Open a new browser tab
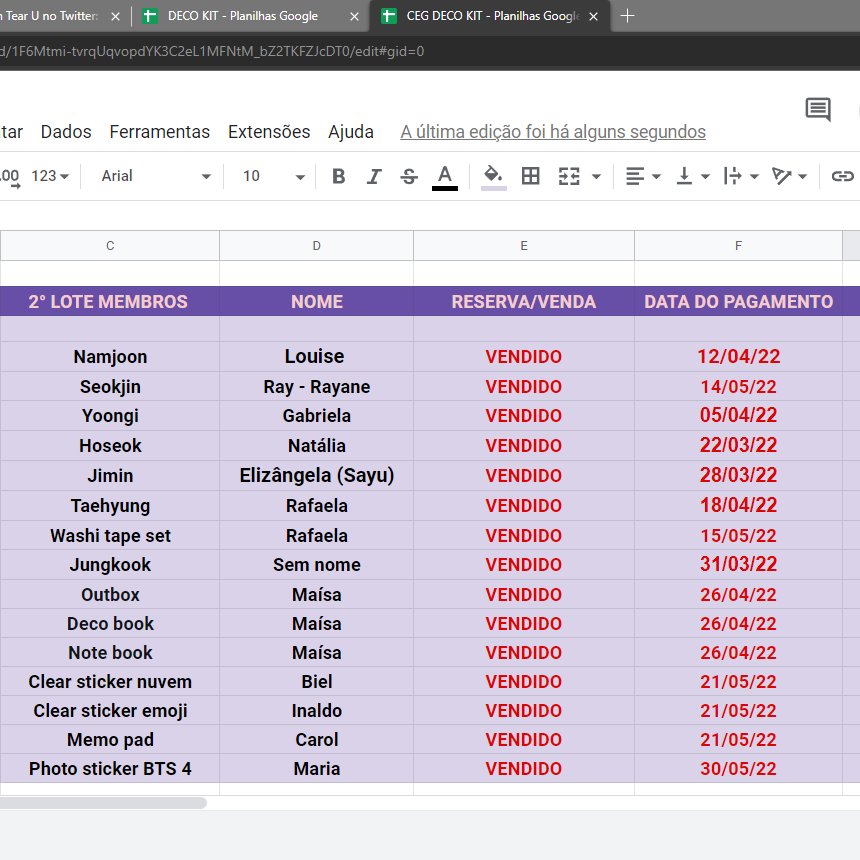Viewport: 860px width, 860px height. coord(627,16)
